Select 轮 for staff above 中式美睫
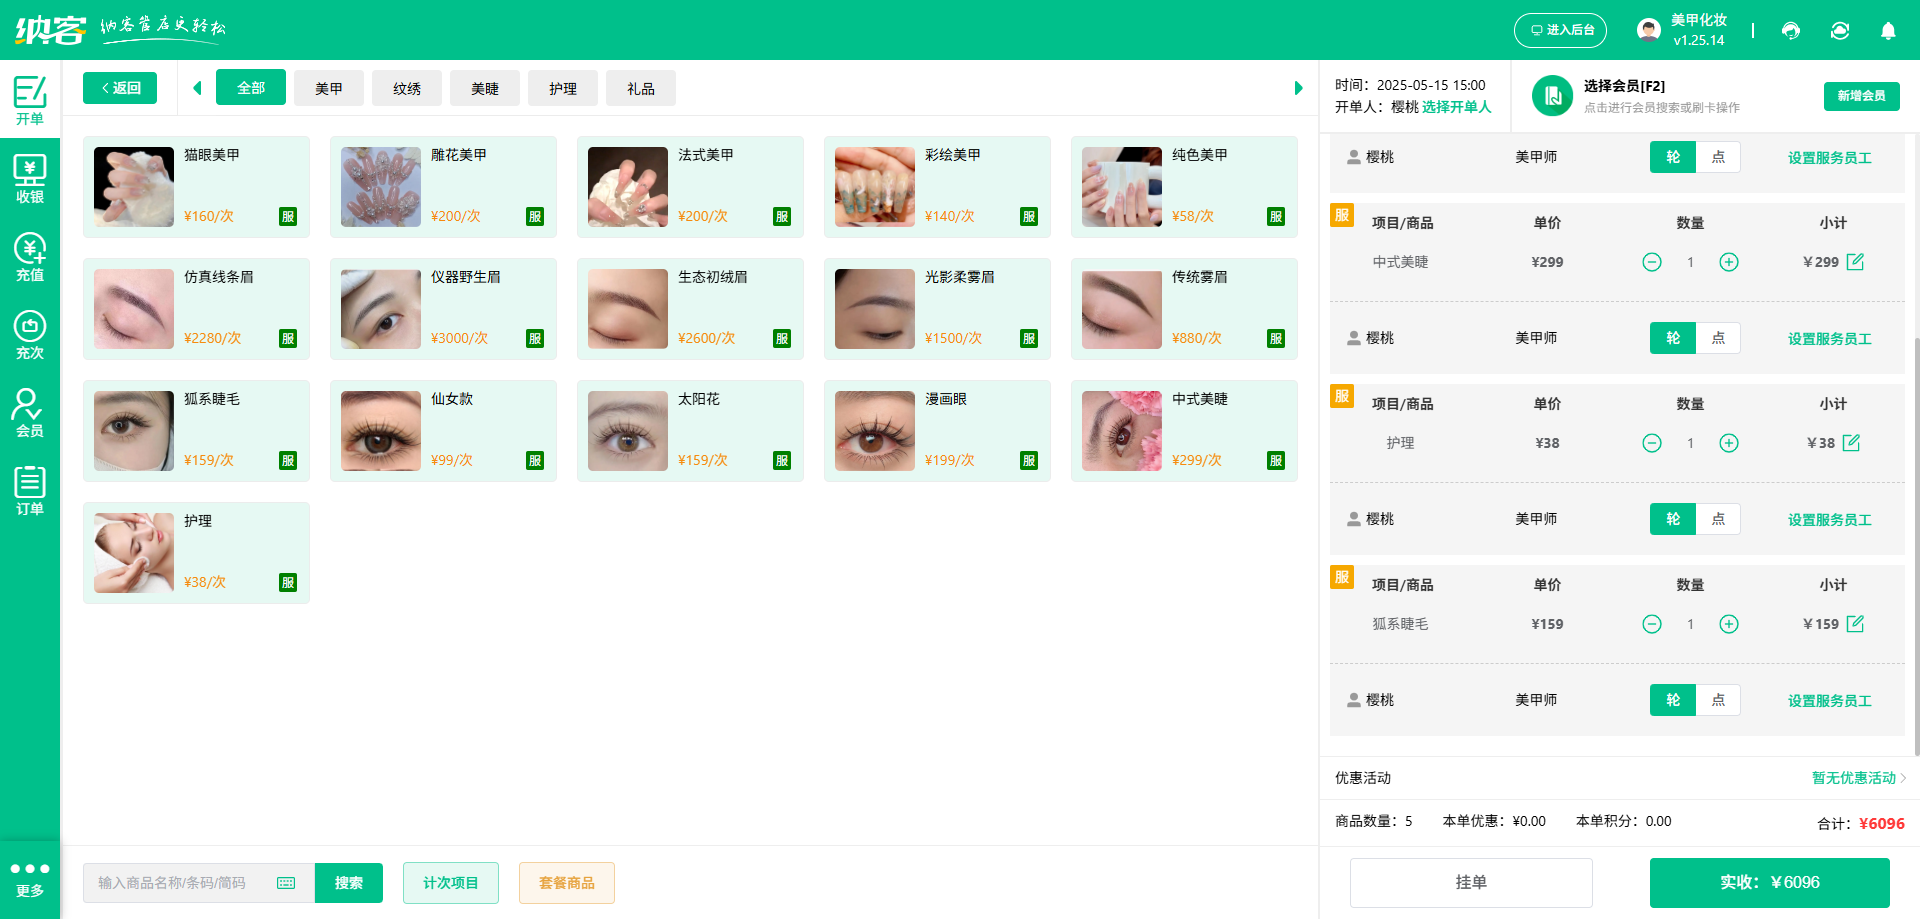 pos(1673,157)
